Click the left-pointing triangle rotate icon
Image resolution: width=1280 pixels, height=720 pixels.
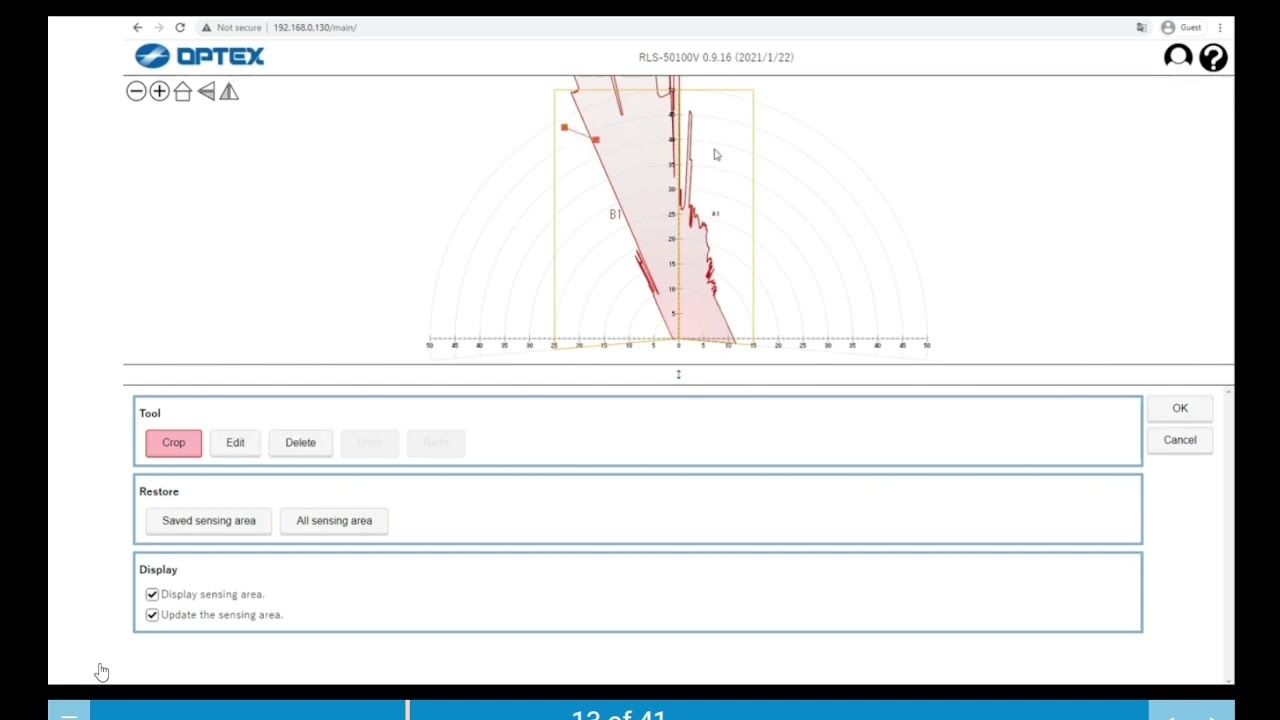(x=206, y=92)
